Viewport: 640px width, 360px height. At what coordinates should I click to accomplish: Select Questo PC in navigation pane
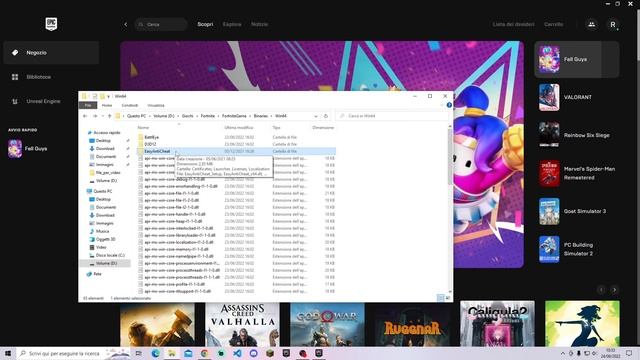103,191
